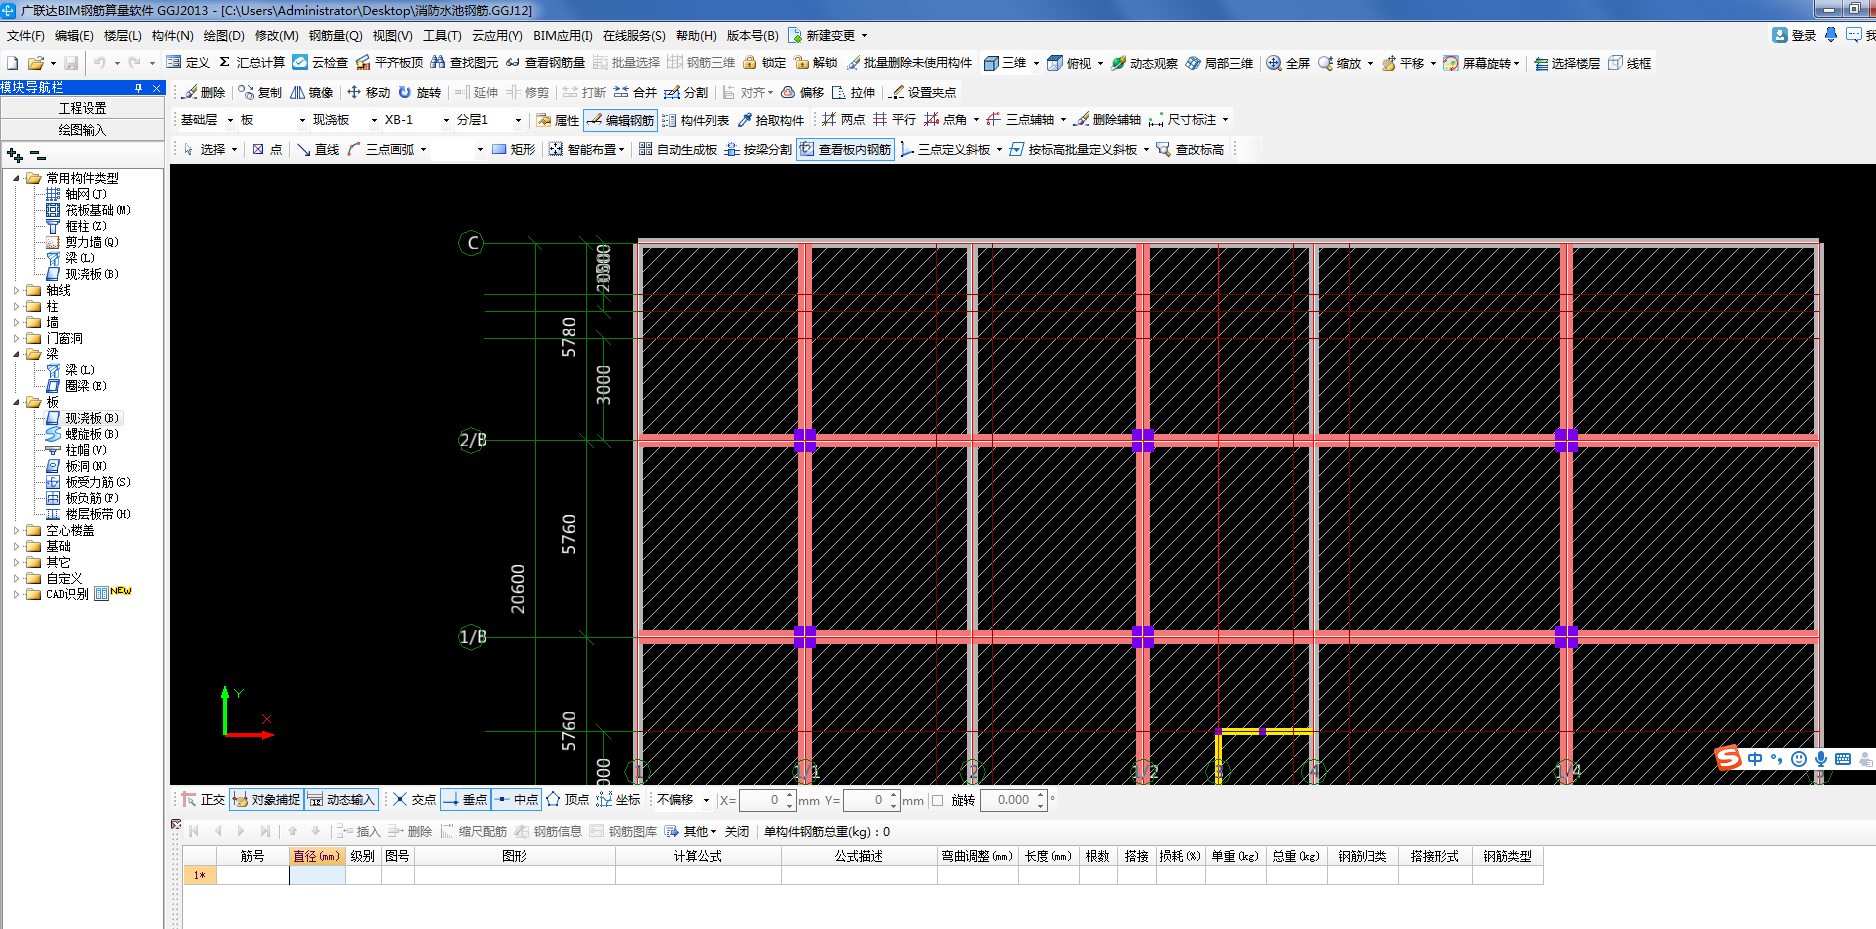Click the 分割 split tool
1876x929 pixels.
pos(686,92)
